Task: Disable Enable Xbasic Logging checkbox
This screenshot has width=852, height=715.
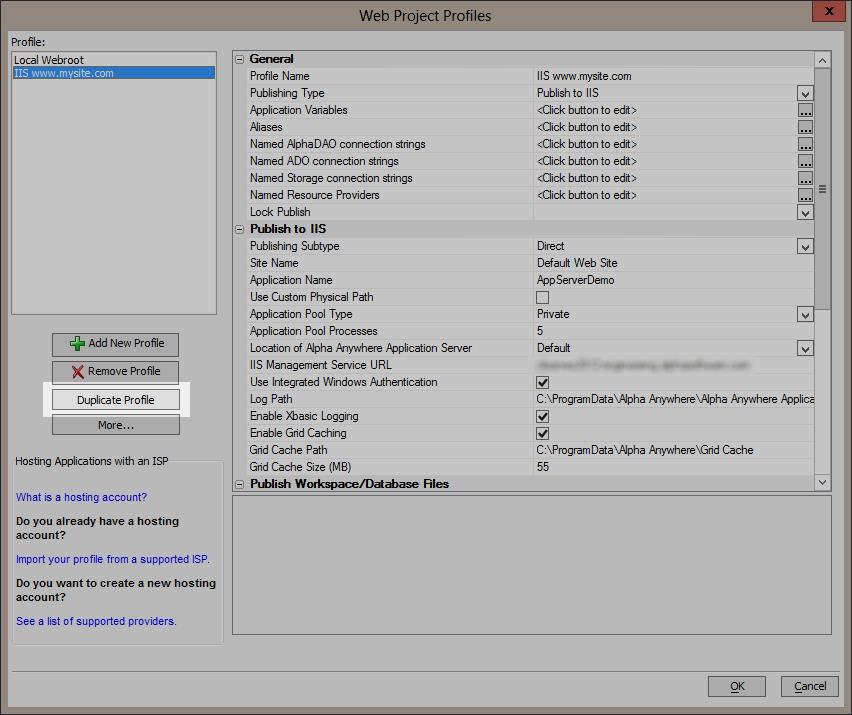Action: [542, 416]
